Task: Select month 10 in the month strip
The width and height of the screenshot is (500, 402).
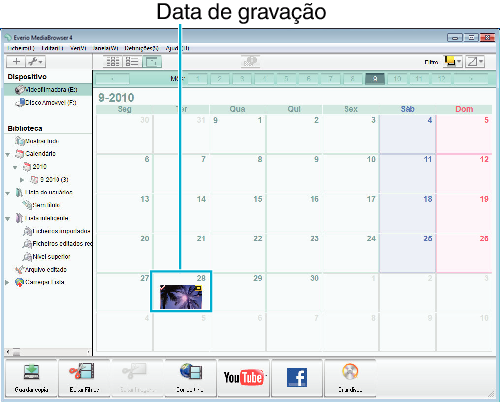Action: click(x=397, y=79)
